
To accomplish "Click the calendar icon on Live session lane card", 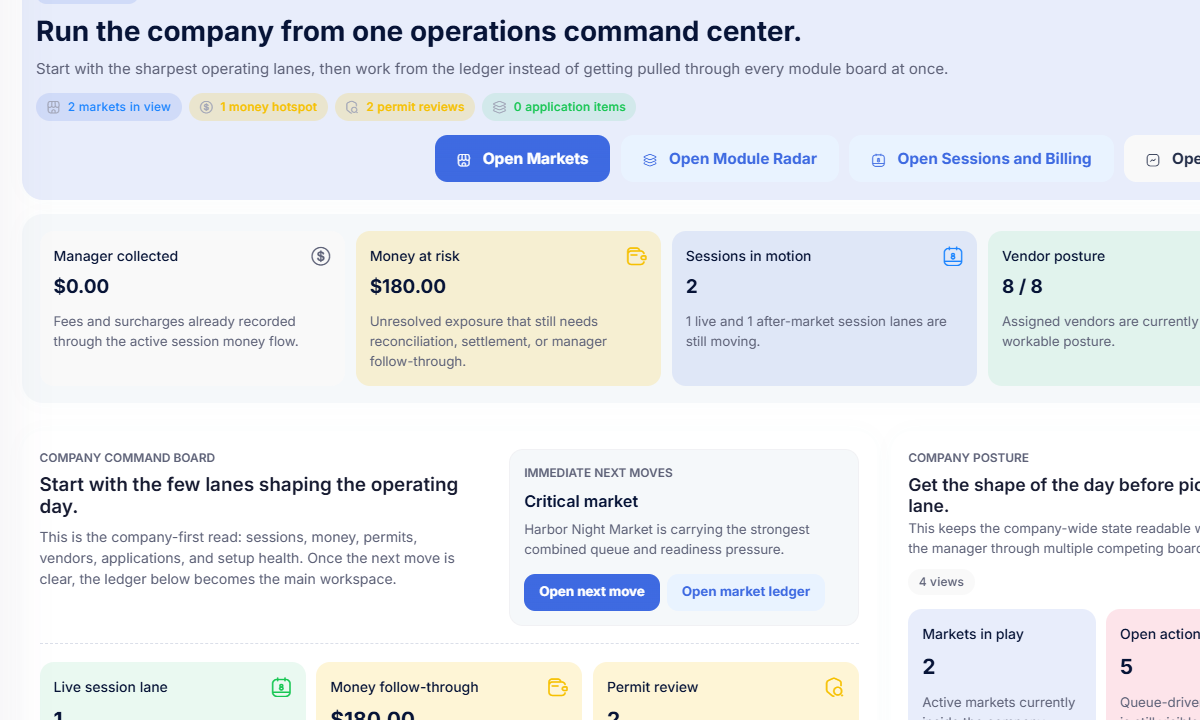I will pos(281,687).
